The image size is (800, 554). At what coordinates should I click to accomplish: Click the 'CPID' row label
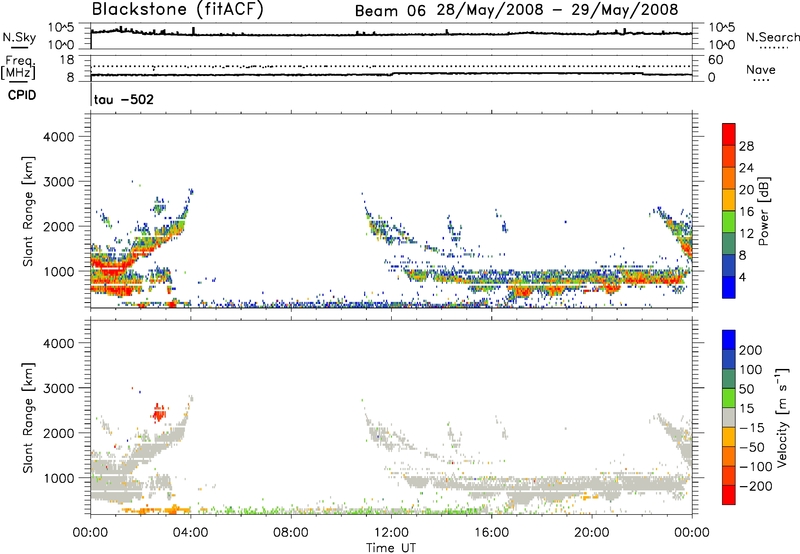[x=22, y=95]
